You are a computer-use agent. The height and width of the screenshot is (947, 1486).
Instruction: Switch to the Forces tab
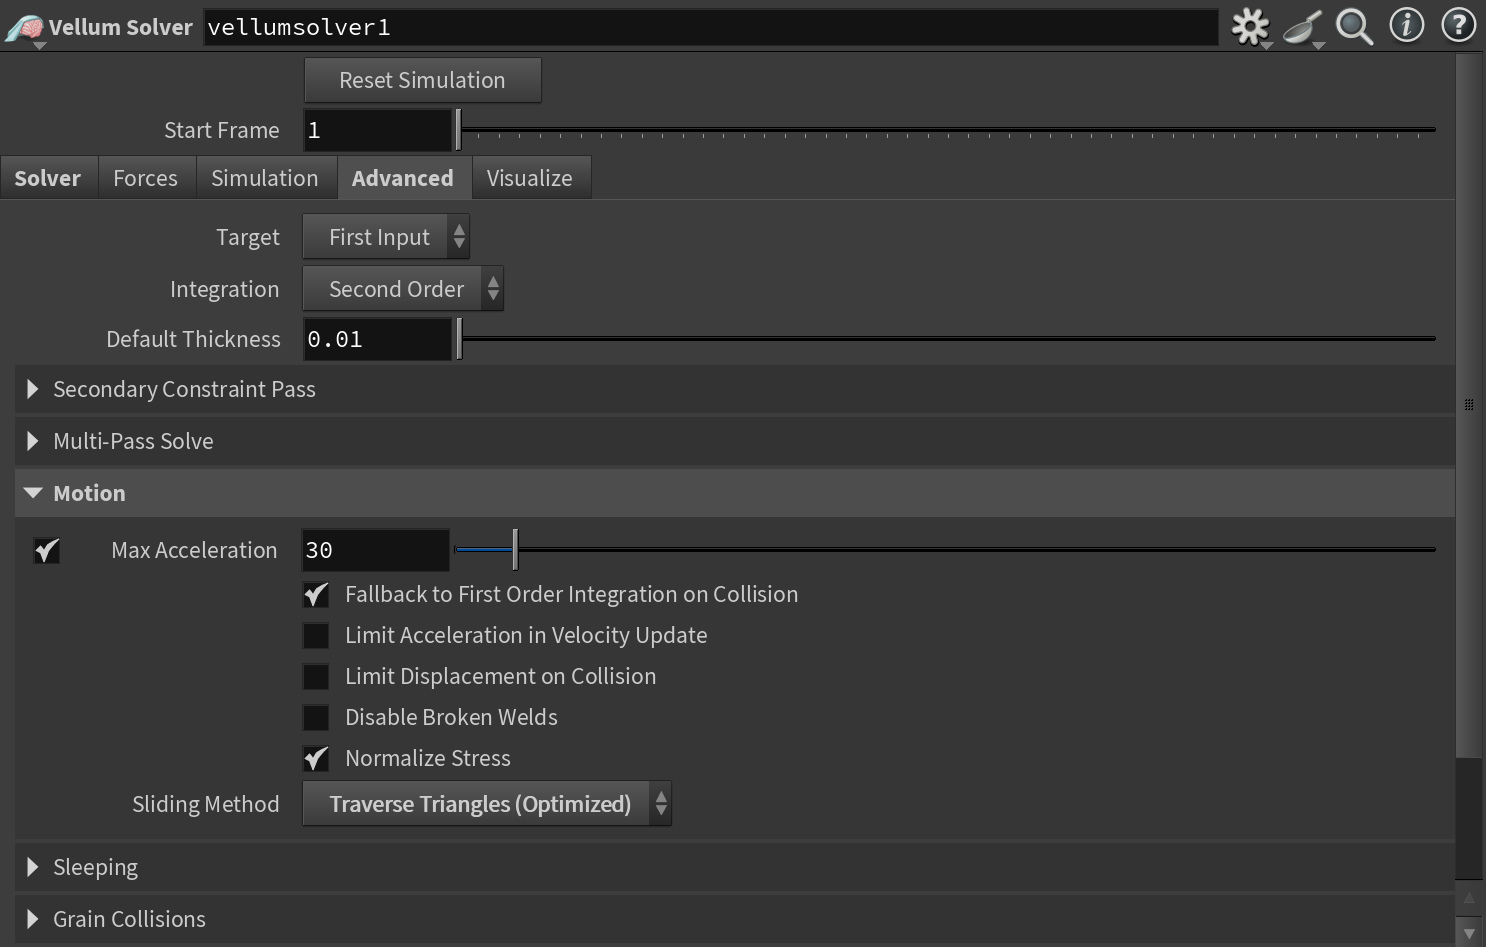pyautogui.click(x=146, y=178)
